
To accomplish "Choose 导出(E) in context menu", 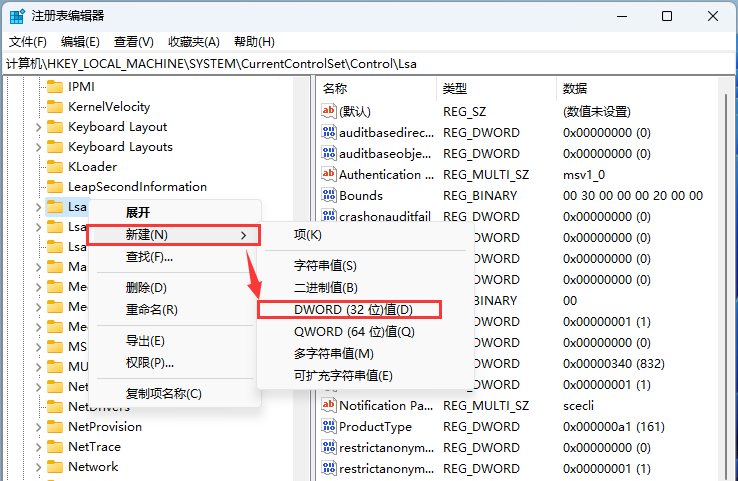I will point(175,341).
